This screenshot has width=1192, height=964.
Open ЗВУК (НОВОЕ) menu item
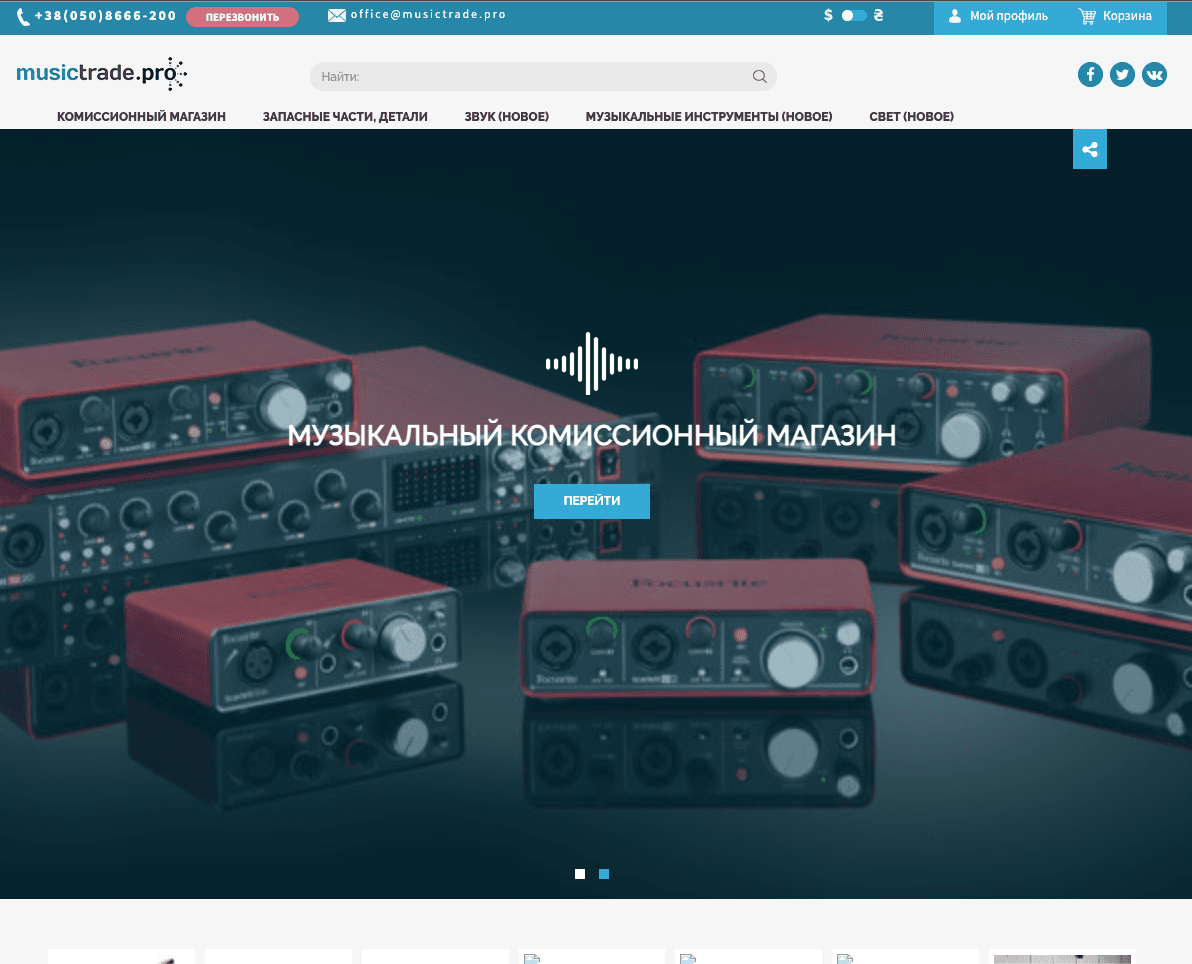[x=506, y=116]
